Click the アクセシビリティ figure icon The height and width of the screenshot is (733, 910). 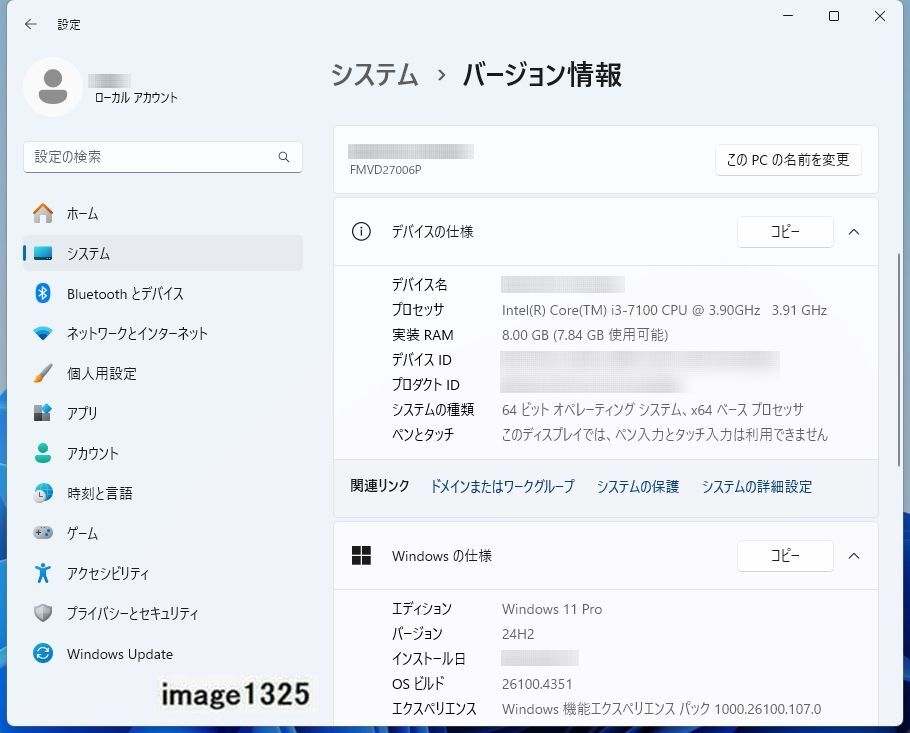(43, 573)
